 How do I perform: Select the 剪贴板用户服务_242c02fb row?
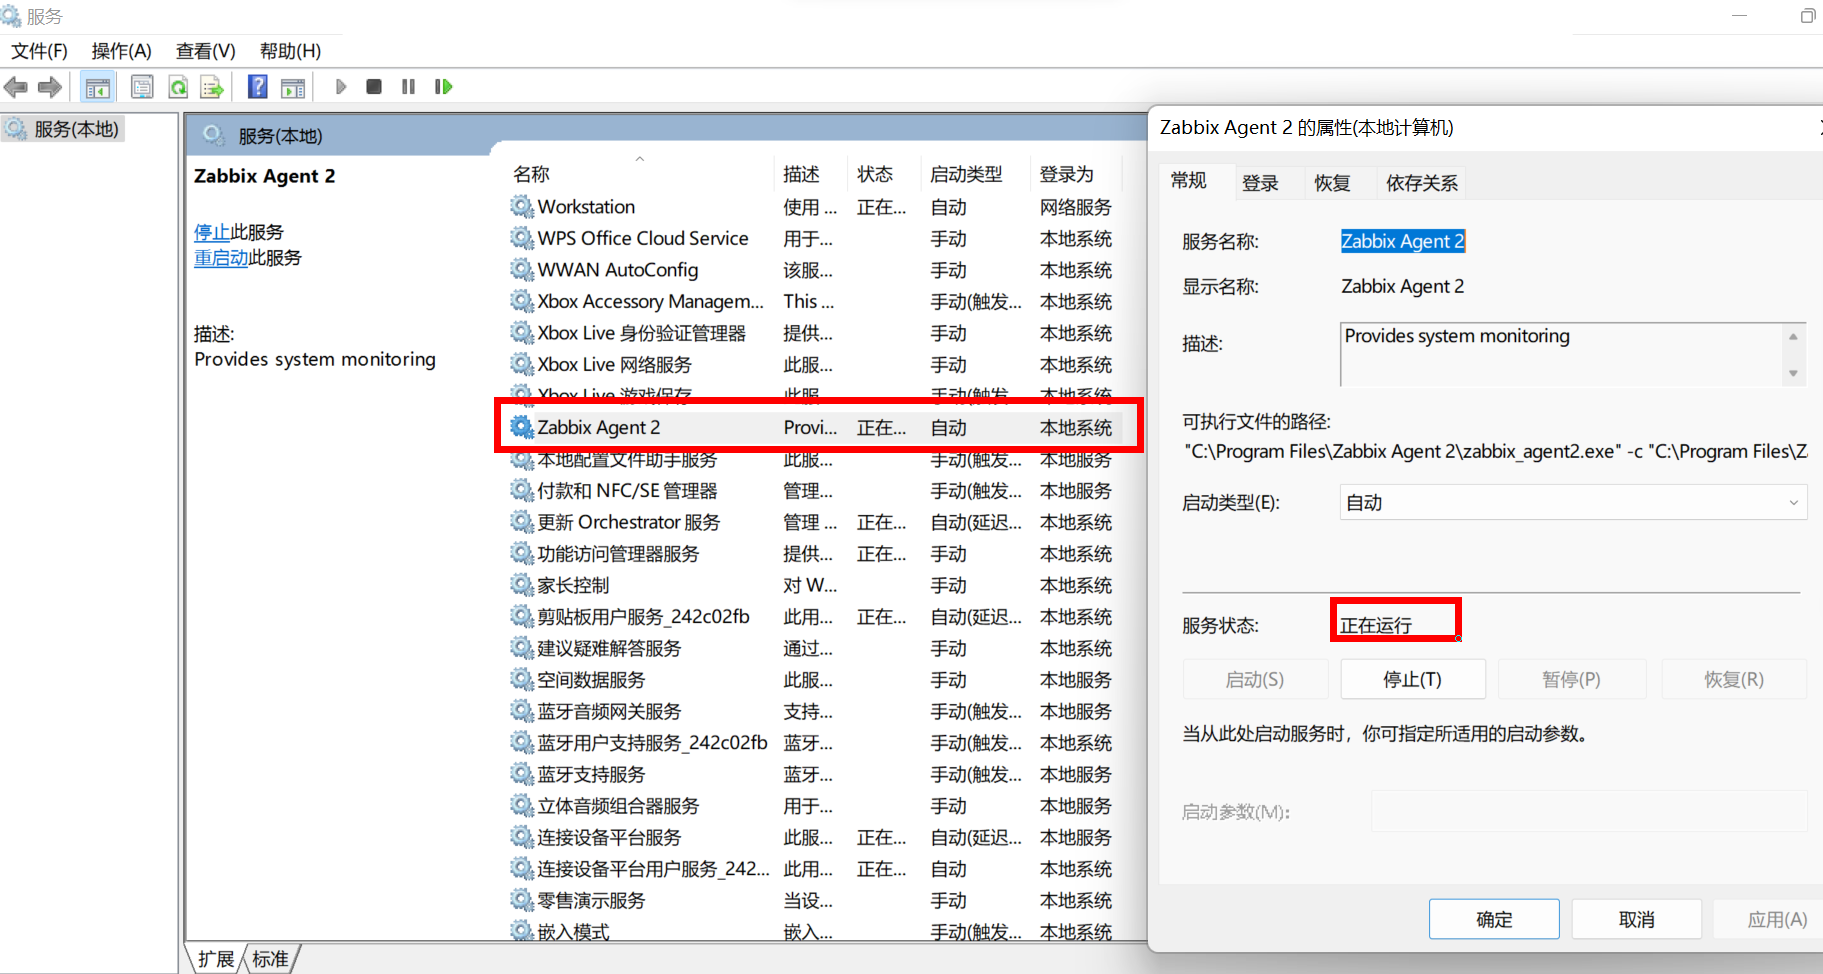pyautogui.click(x=814, y=616)
